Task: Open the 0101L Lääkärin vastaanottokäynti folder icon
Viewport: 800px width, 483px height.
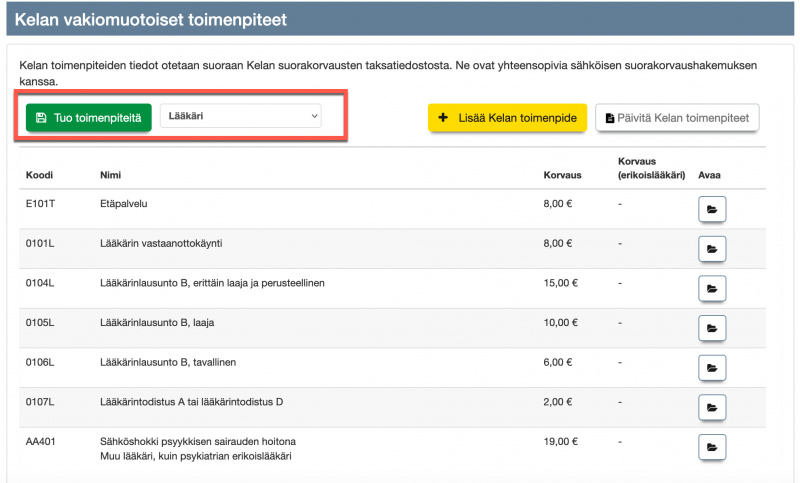Action: 712,249
